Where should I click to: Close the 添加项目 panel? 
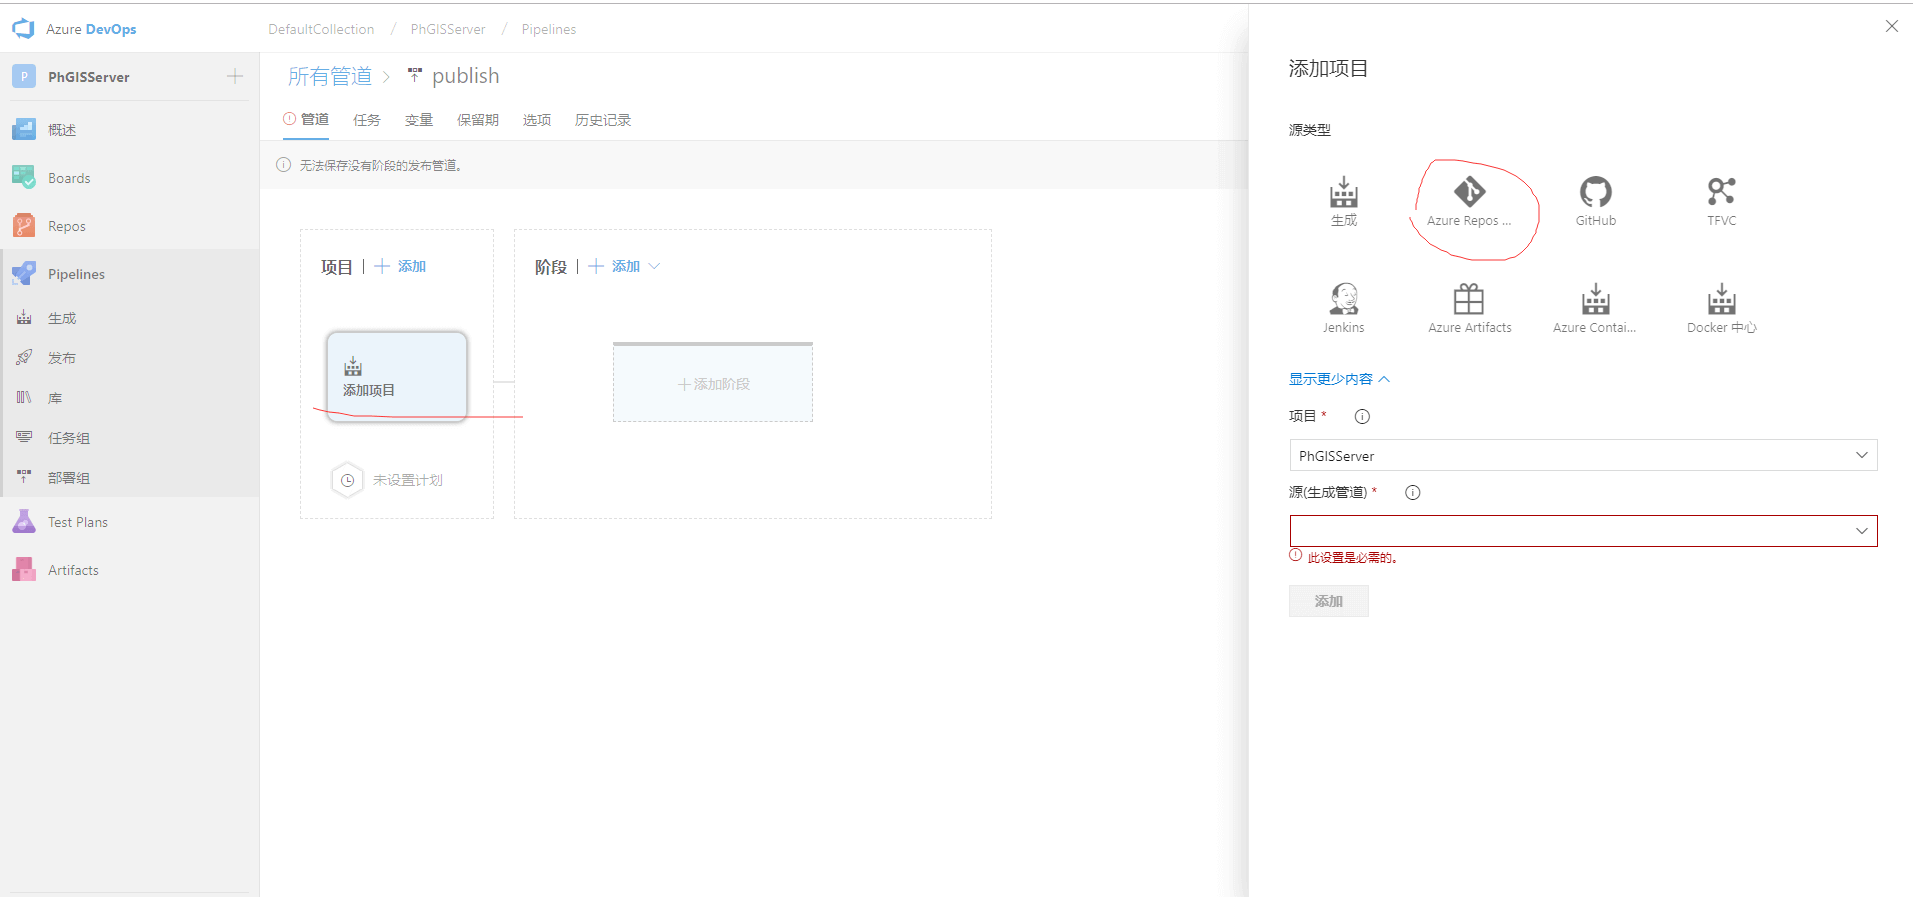point(1891,27)
